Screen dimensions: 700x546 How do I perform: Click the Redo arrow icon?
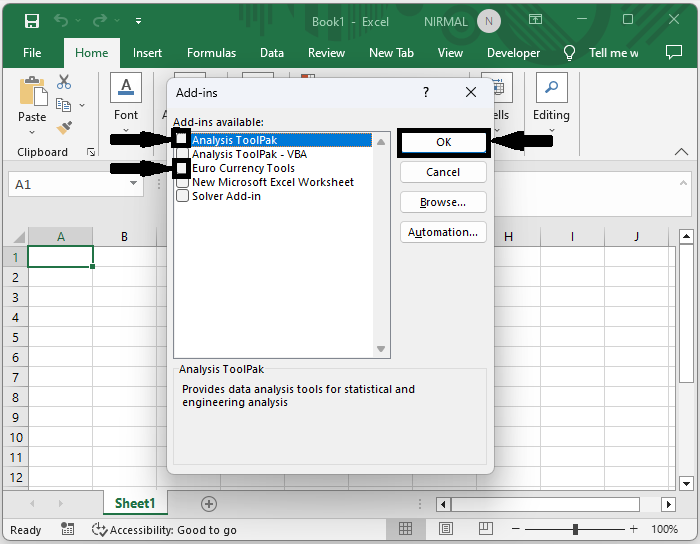[100, 21]
